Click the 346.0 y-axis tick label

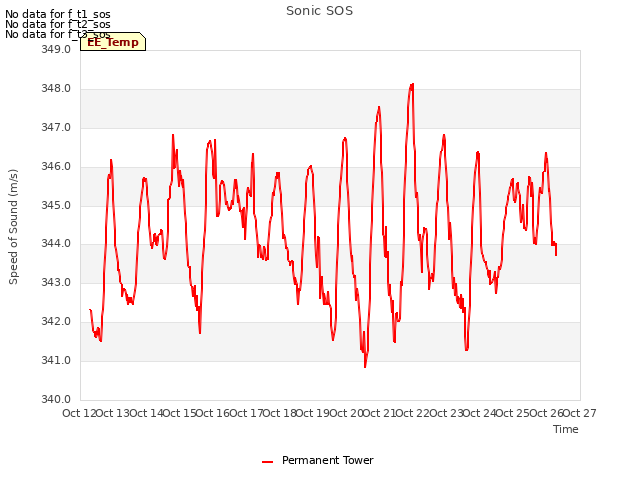pyautogui.click(x=56, y=167)
